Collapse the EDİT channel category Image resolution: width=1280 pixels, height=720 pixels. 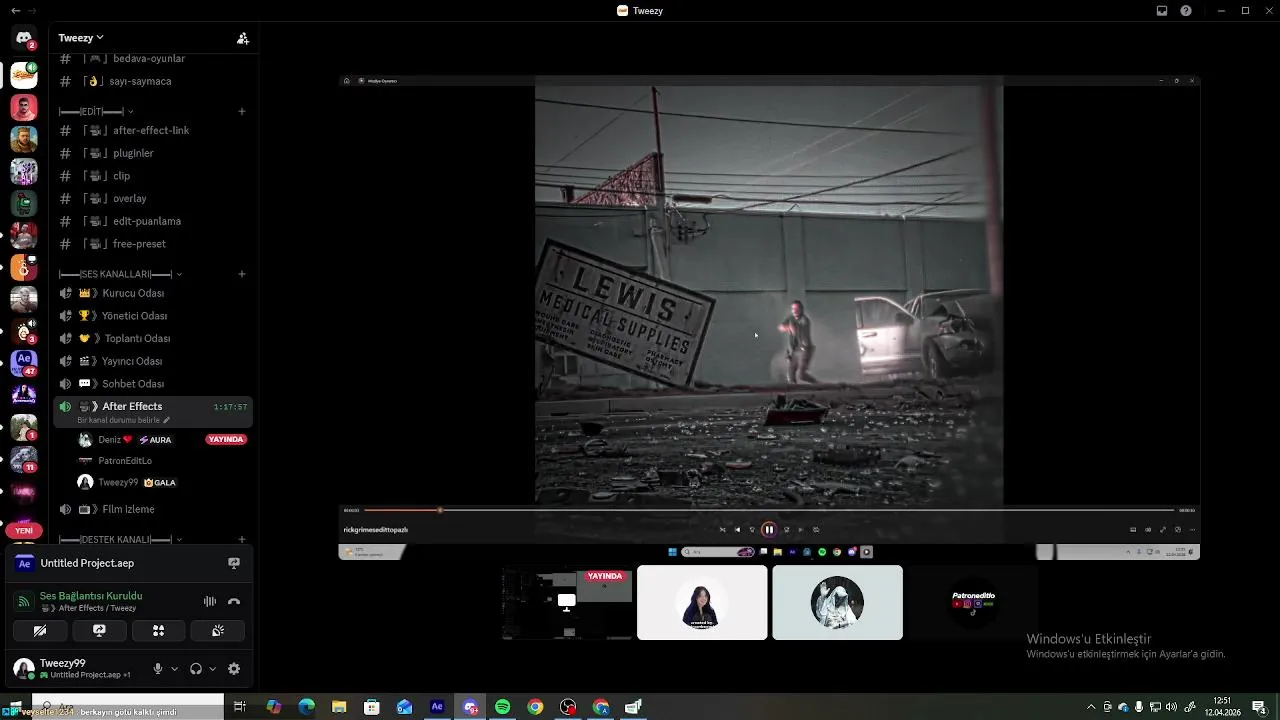(96, 111)
